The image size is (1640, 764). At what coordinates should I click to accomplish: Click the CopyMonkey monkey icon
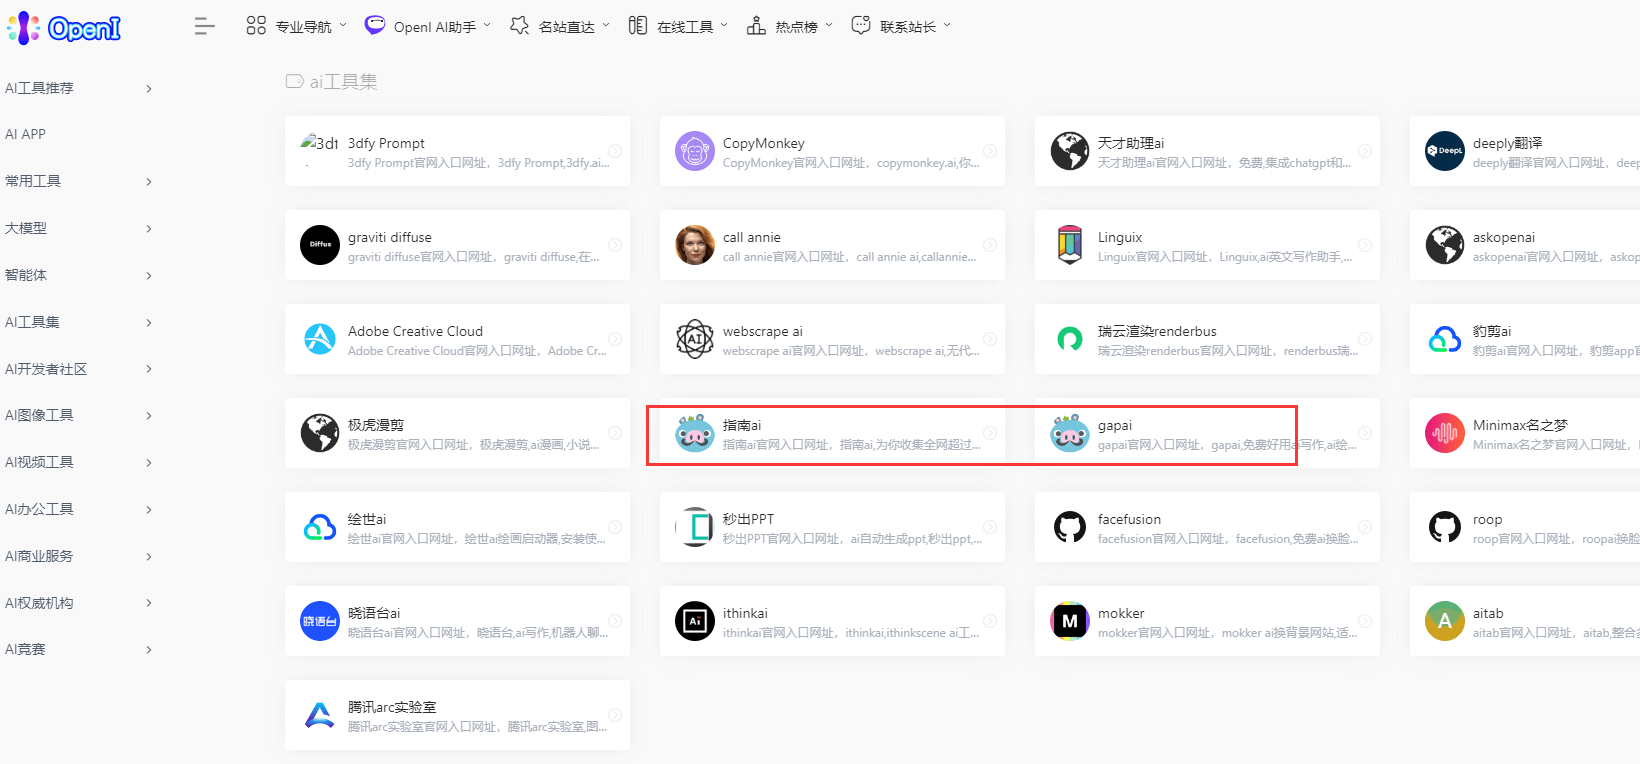[695, 151]
